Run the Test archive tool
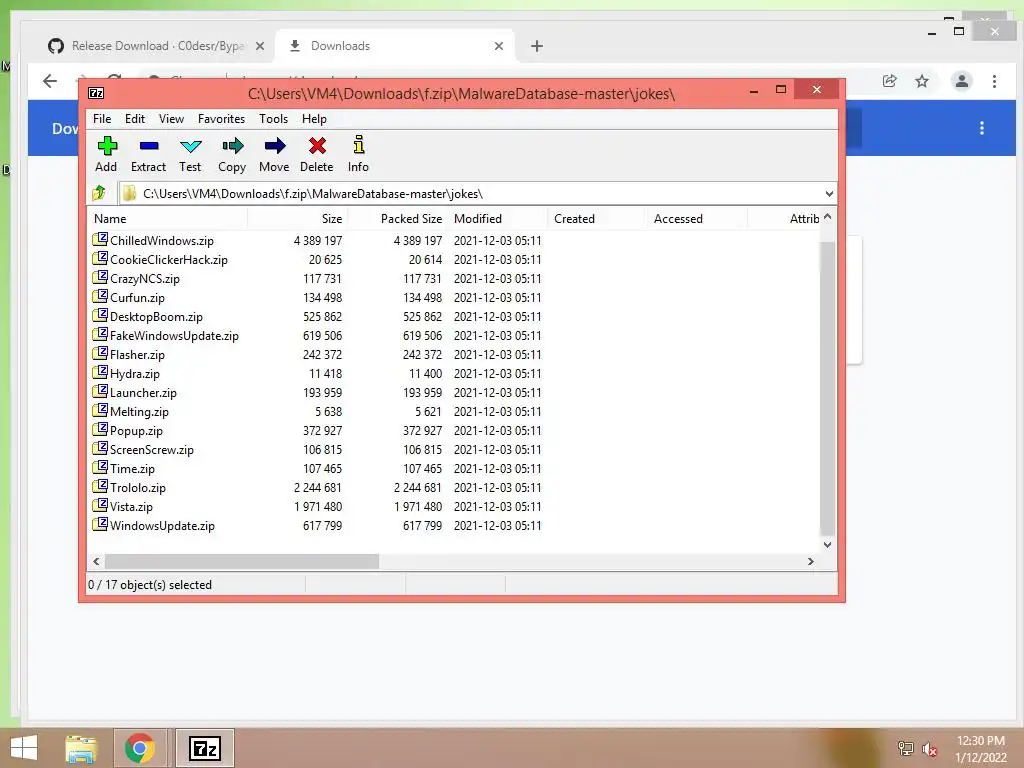This screenshot has height=768, width=1024. pos(190,155)
